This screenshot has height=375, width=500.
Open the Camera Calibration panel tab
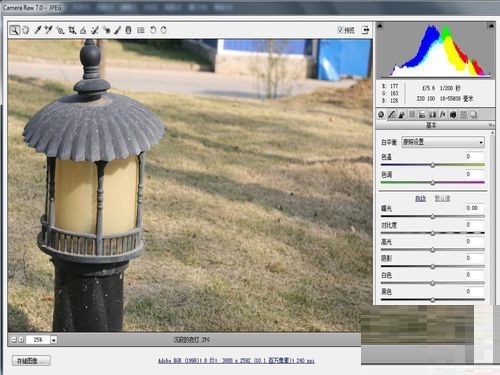[x=453, y=115]
